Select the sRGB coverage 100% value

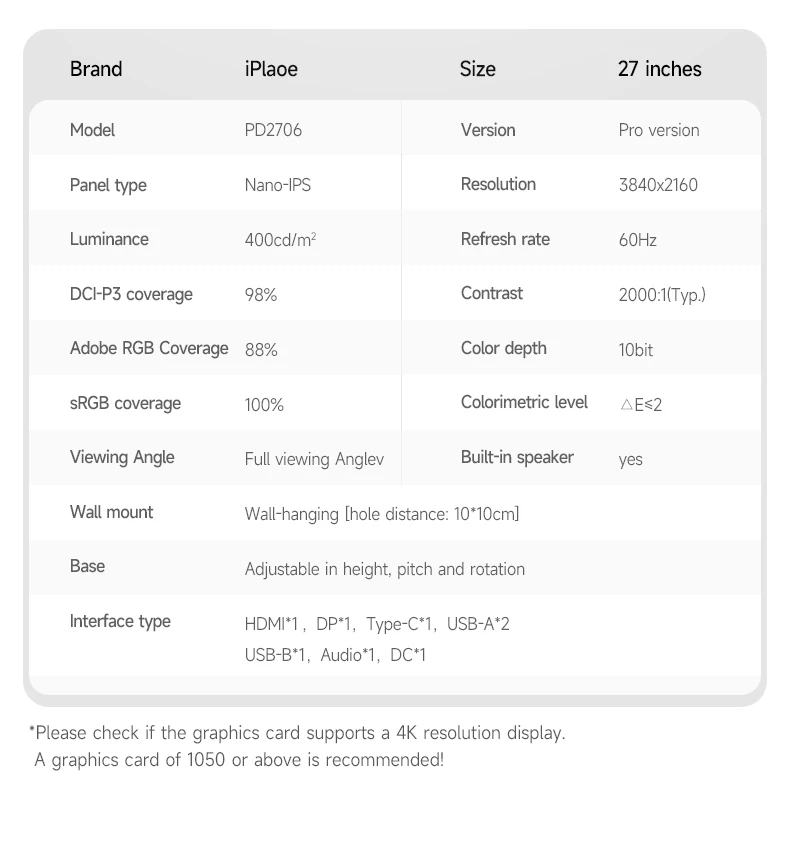pos(264,405)
